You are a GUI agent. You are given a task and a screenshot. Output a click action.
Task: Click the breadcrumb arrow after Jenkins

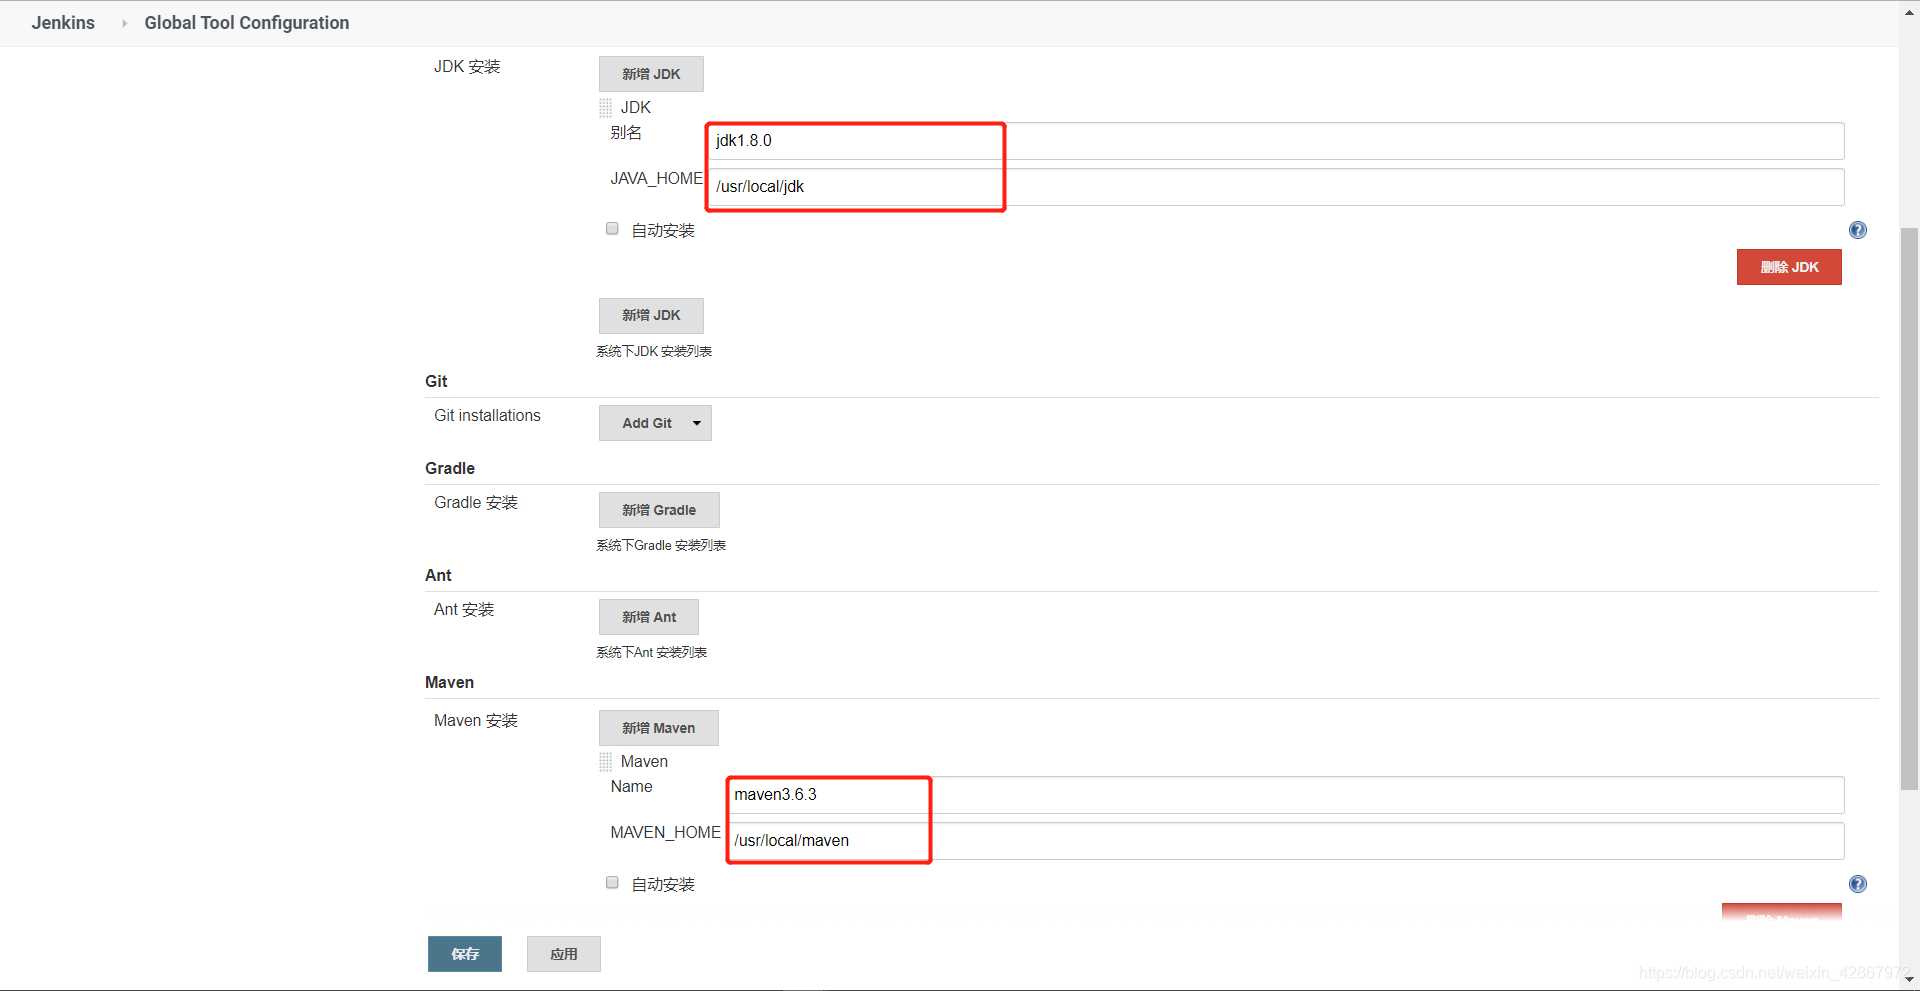coord(124,23)
